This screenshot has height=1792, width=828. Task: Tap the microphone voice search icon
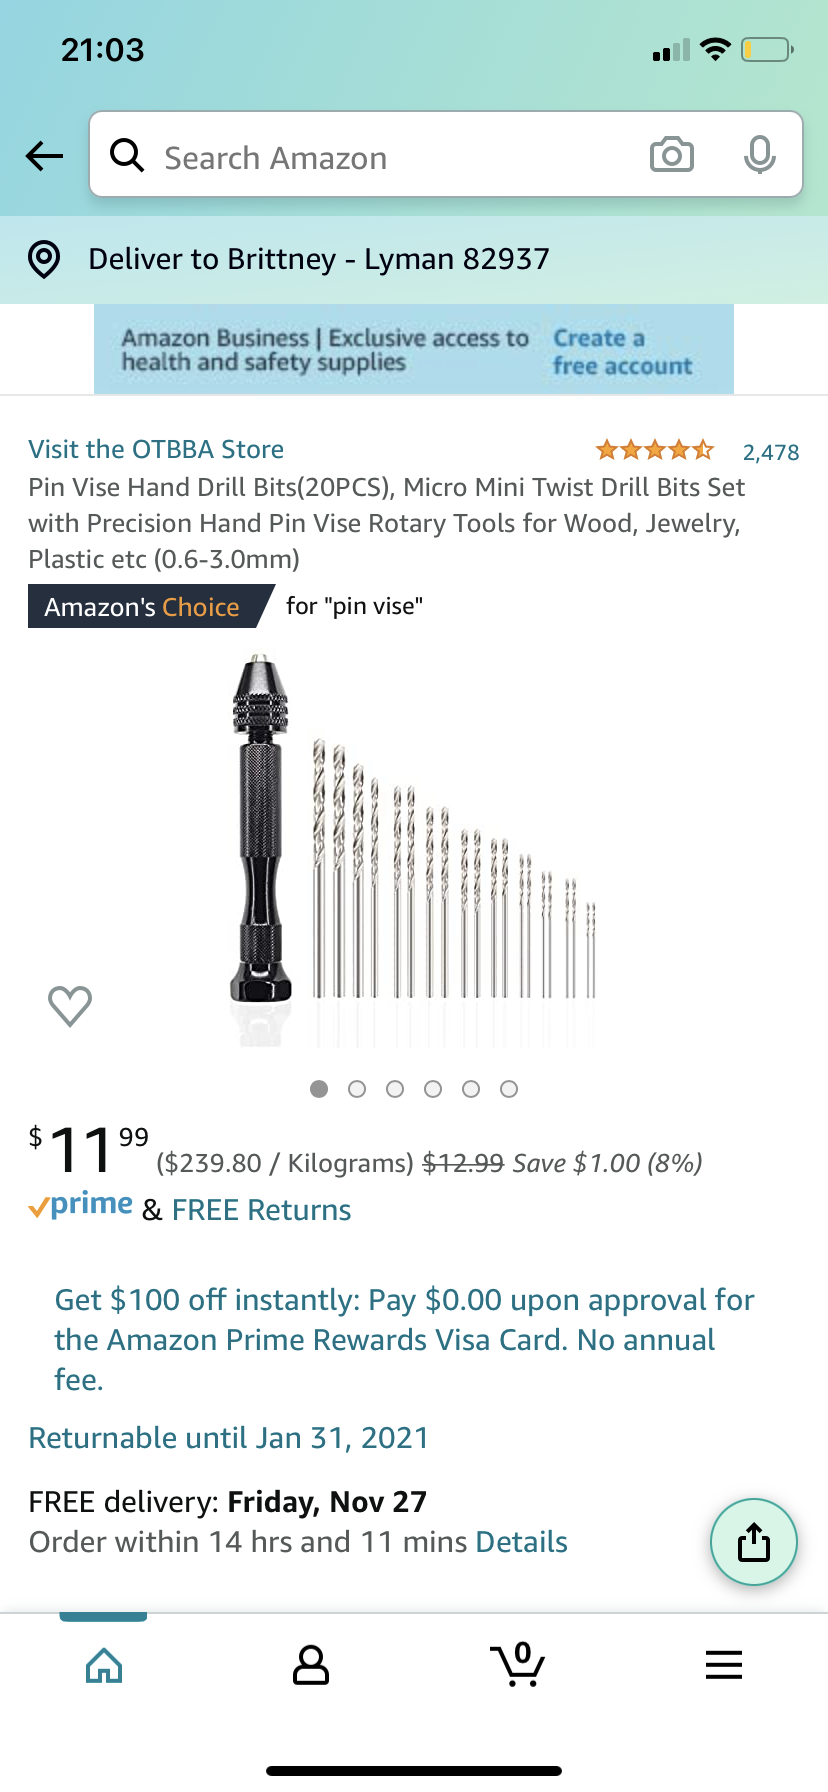click(x=759, y=155)
